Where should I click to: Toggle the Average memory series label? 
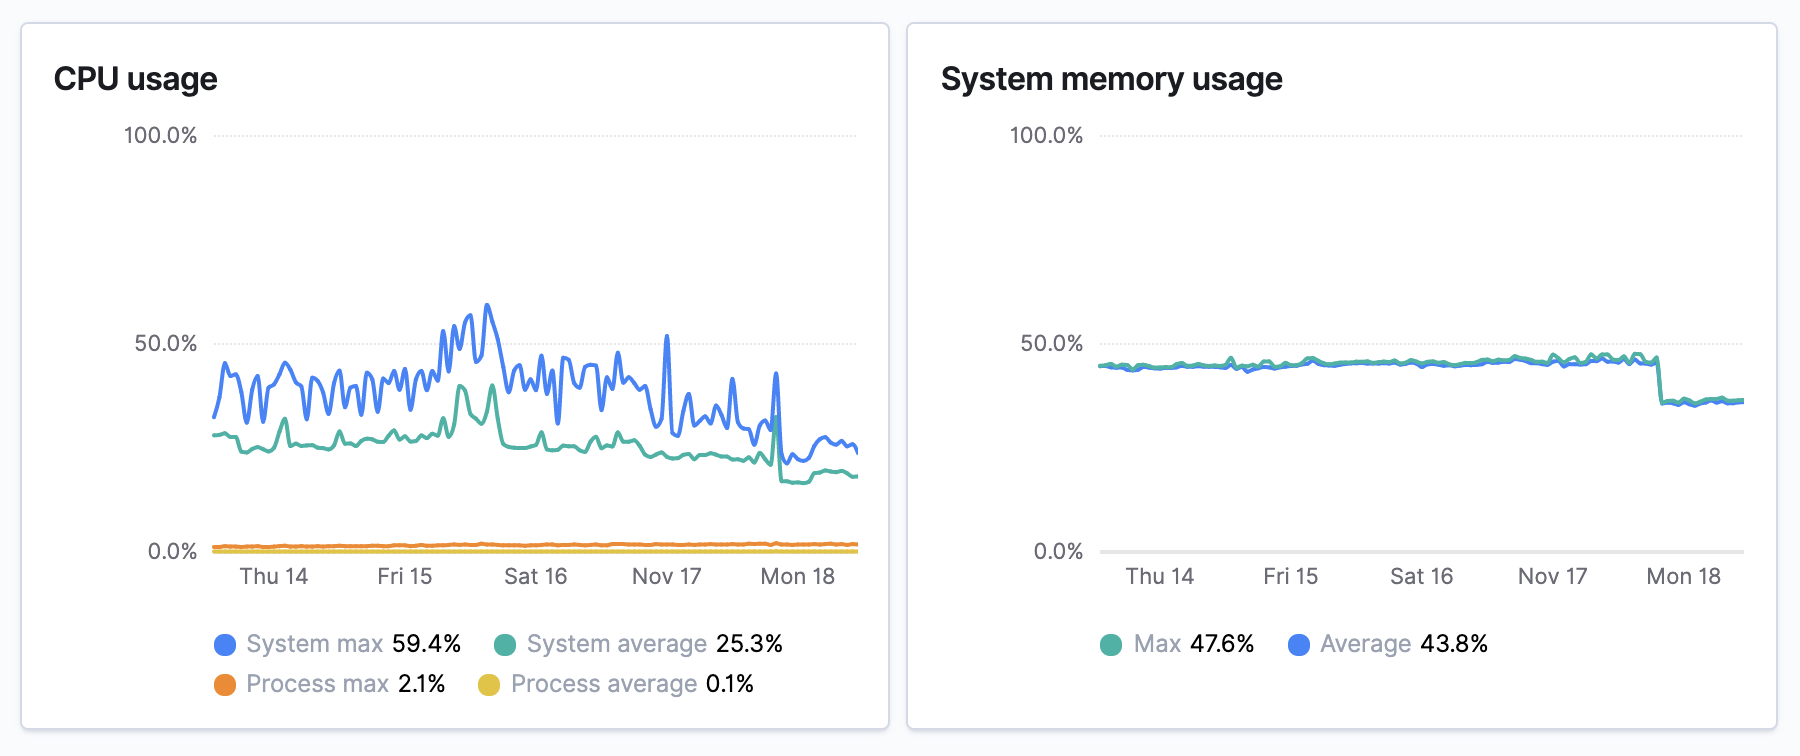1366,644
